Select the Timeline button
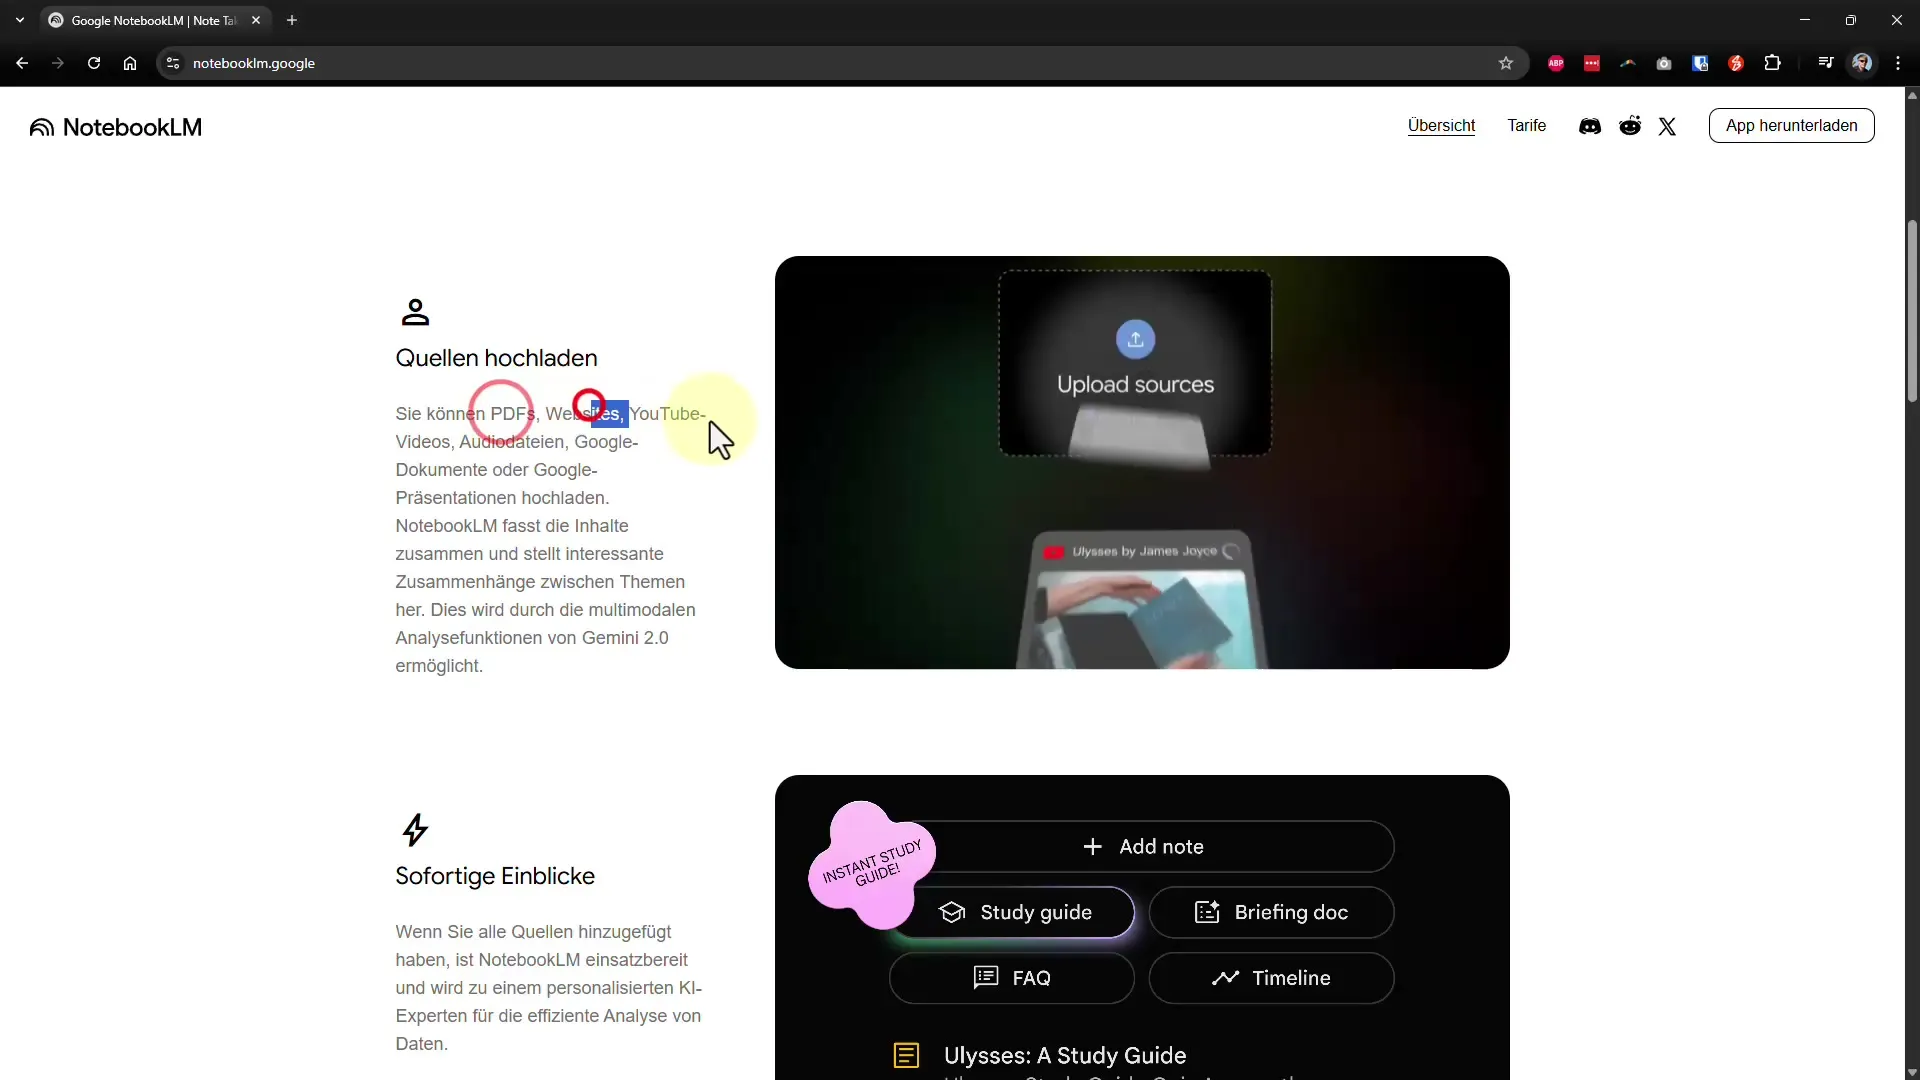The height and width of the screenshot is (1080, 1920). coord(1271,978)
